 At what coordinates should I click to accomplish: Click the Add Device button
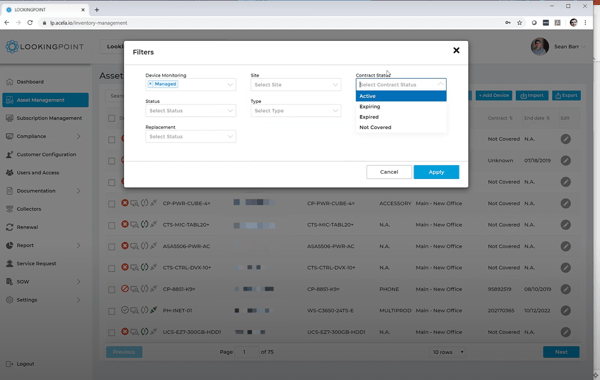point(494,95)
